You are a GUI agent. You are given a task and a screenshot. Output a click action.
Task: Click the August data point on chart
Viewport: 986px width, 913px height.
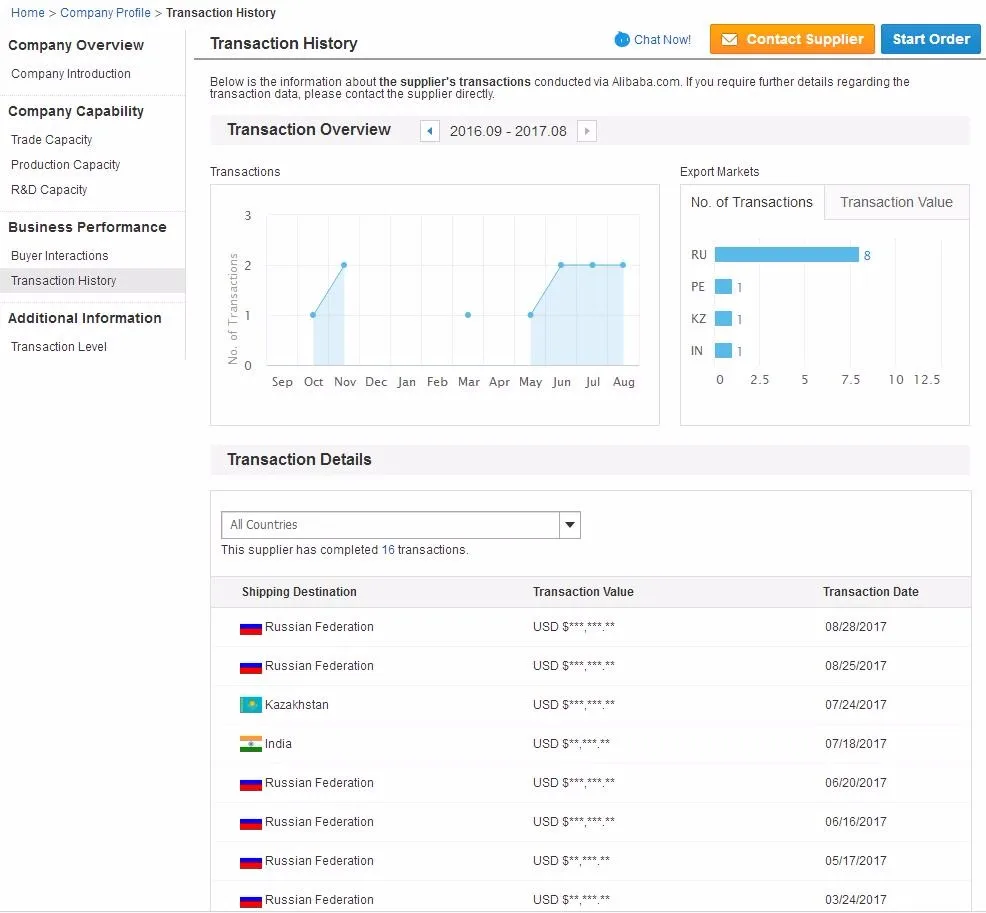click(x=623, y=265)
